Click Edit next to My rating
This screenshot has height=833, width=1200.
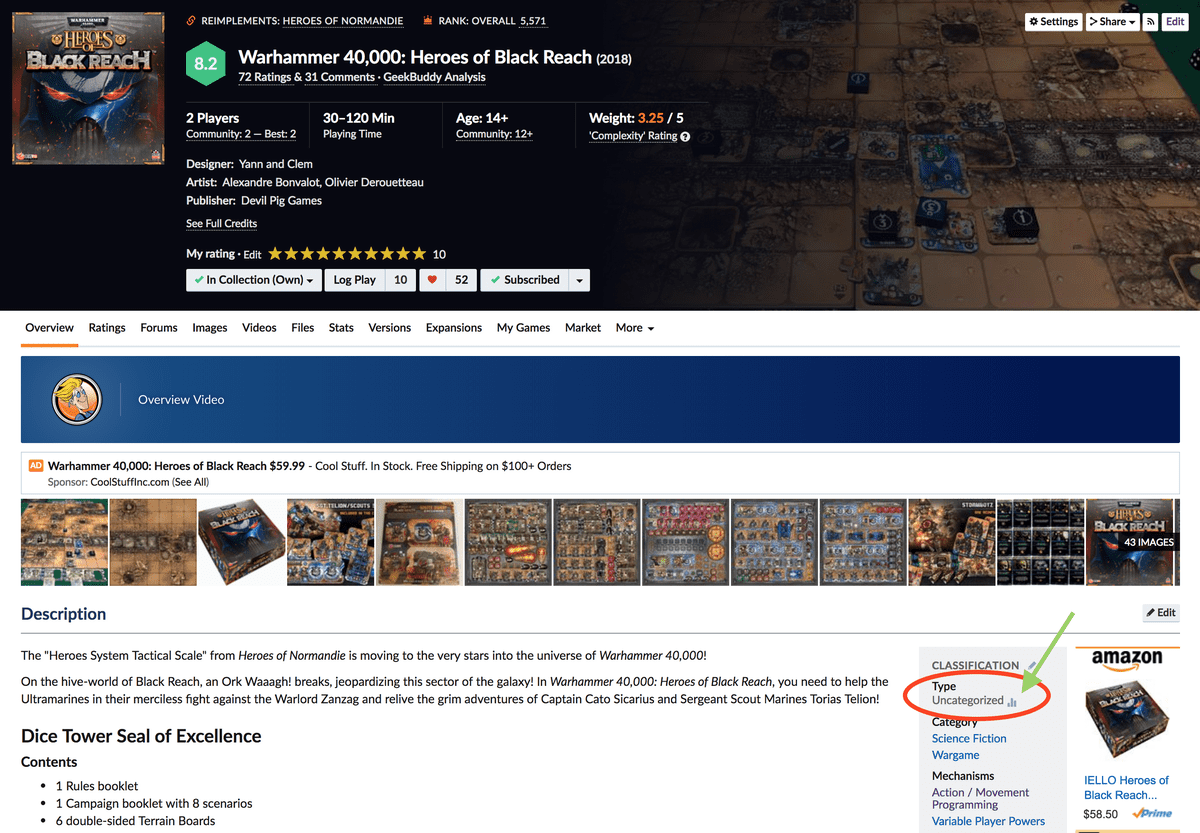click(x=252, y=255)
